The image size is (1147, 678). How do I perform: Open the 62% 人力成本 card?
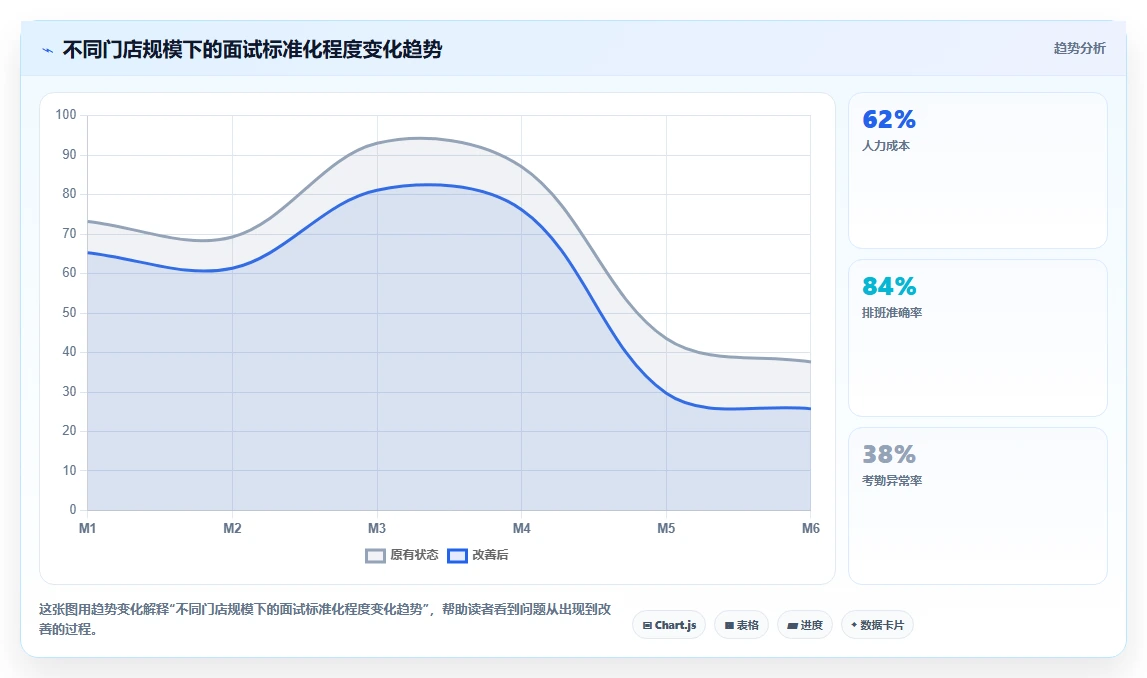pyautogui.click(x=977, y=170)
